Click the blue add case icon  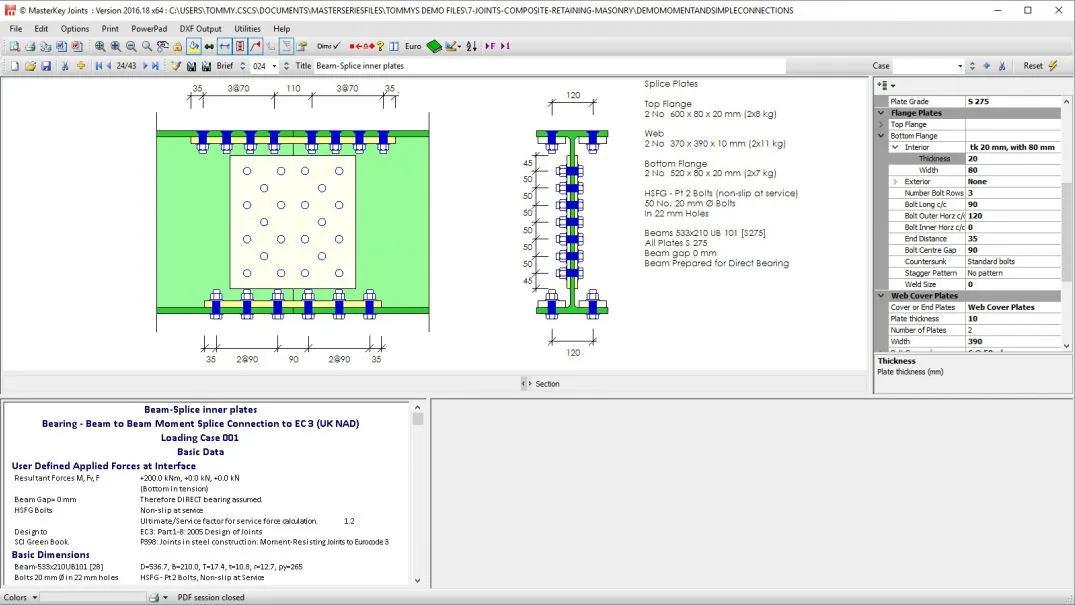click(x=987, y=66)
